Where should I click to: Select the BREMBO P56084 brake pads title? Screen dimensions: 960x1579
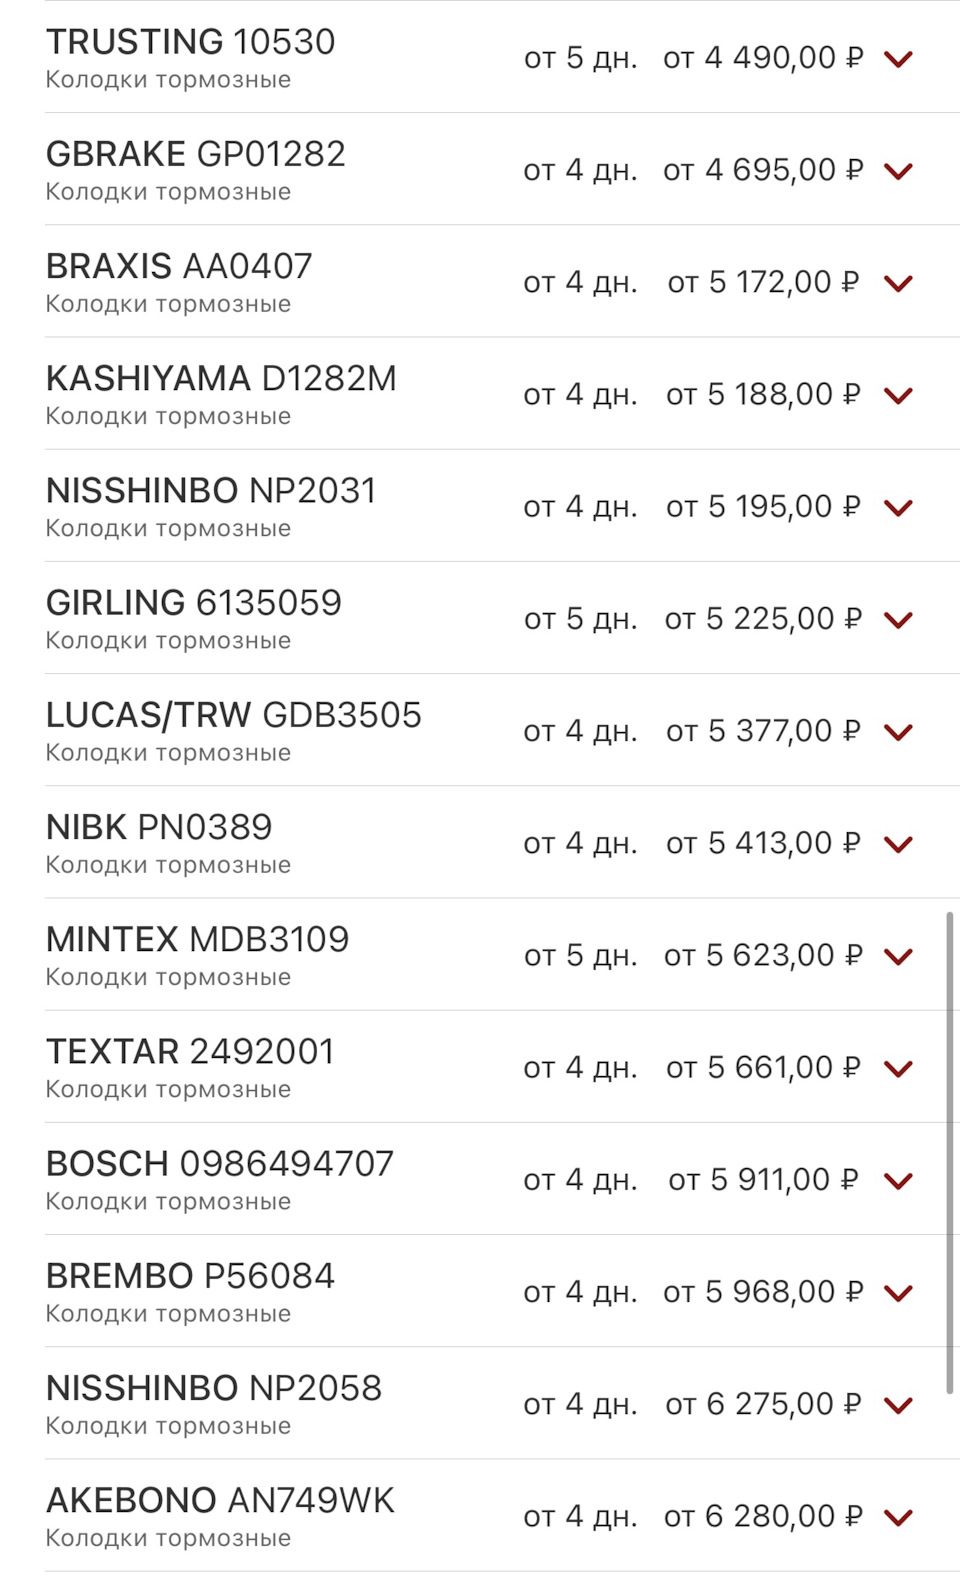tap(190, 1276)
